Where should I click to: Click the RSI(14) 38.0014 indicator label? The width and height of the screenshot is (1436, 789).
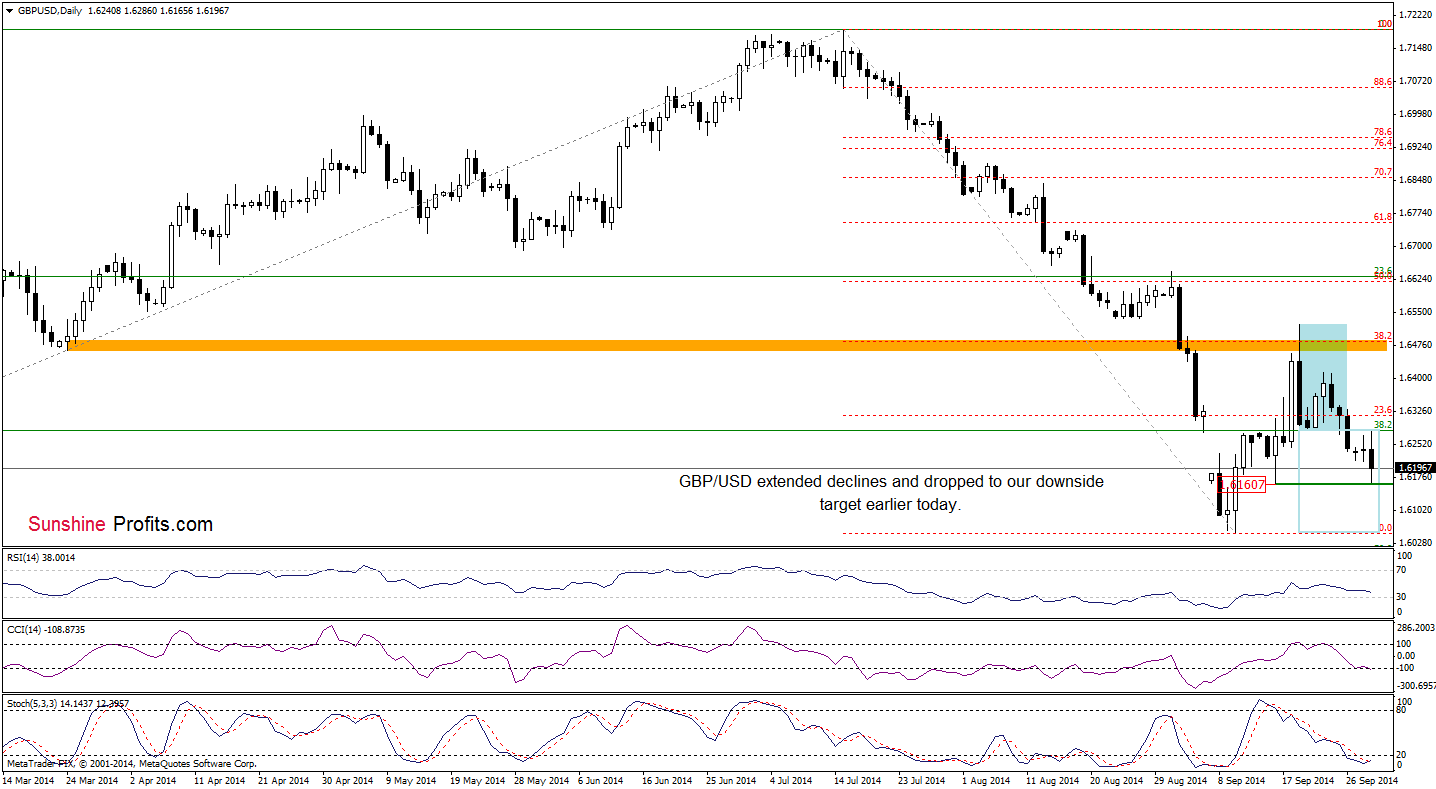[40, 557]
